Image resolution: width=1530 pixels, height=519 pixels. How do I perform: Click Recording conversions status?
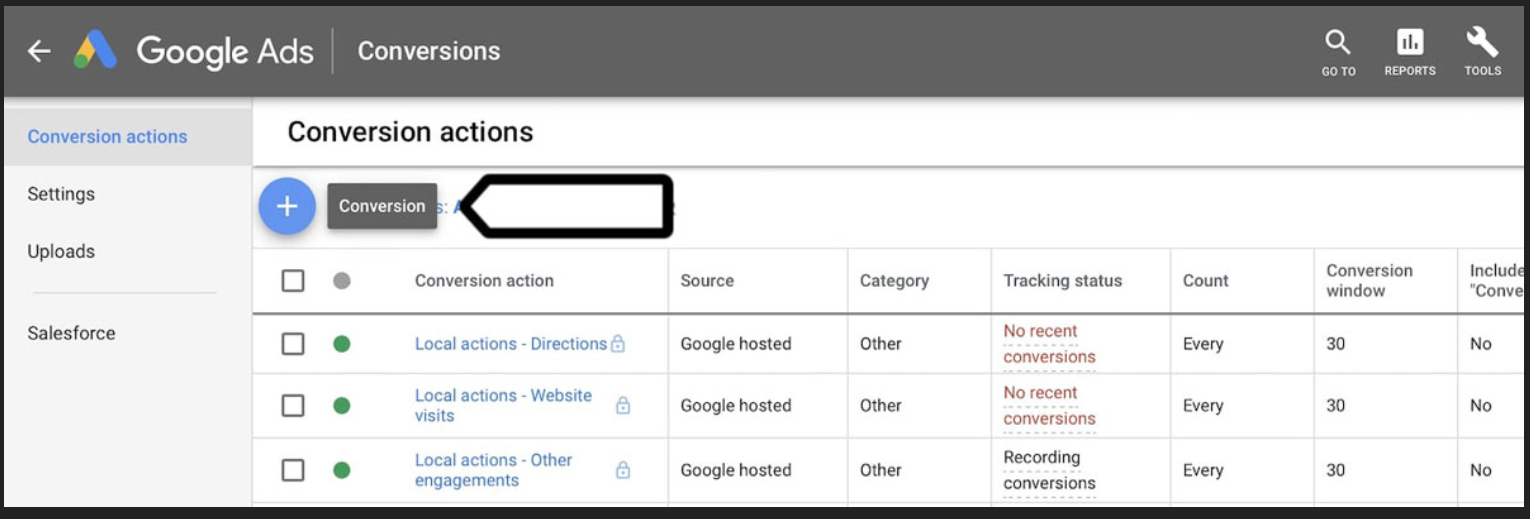pos(1049,470)
